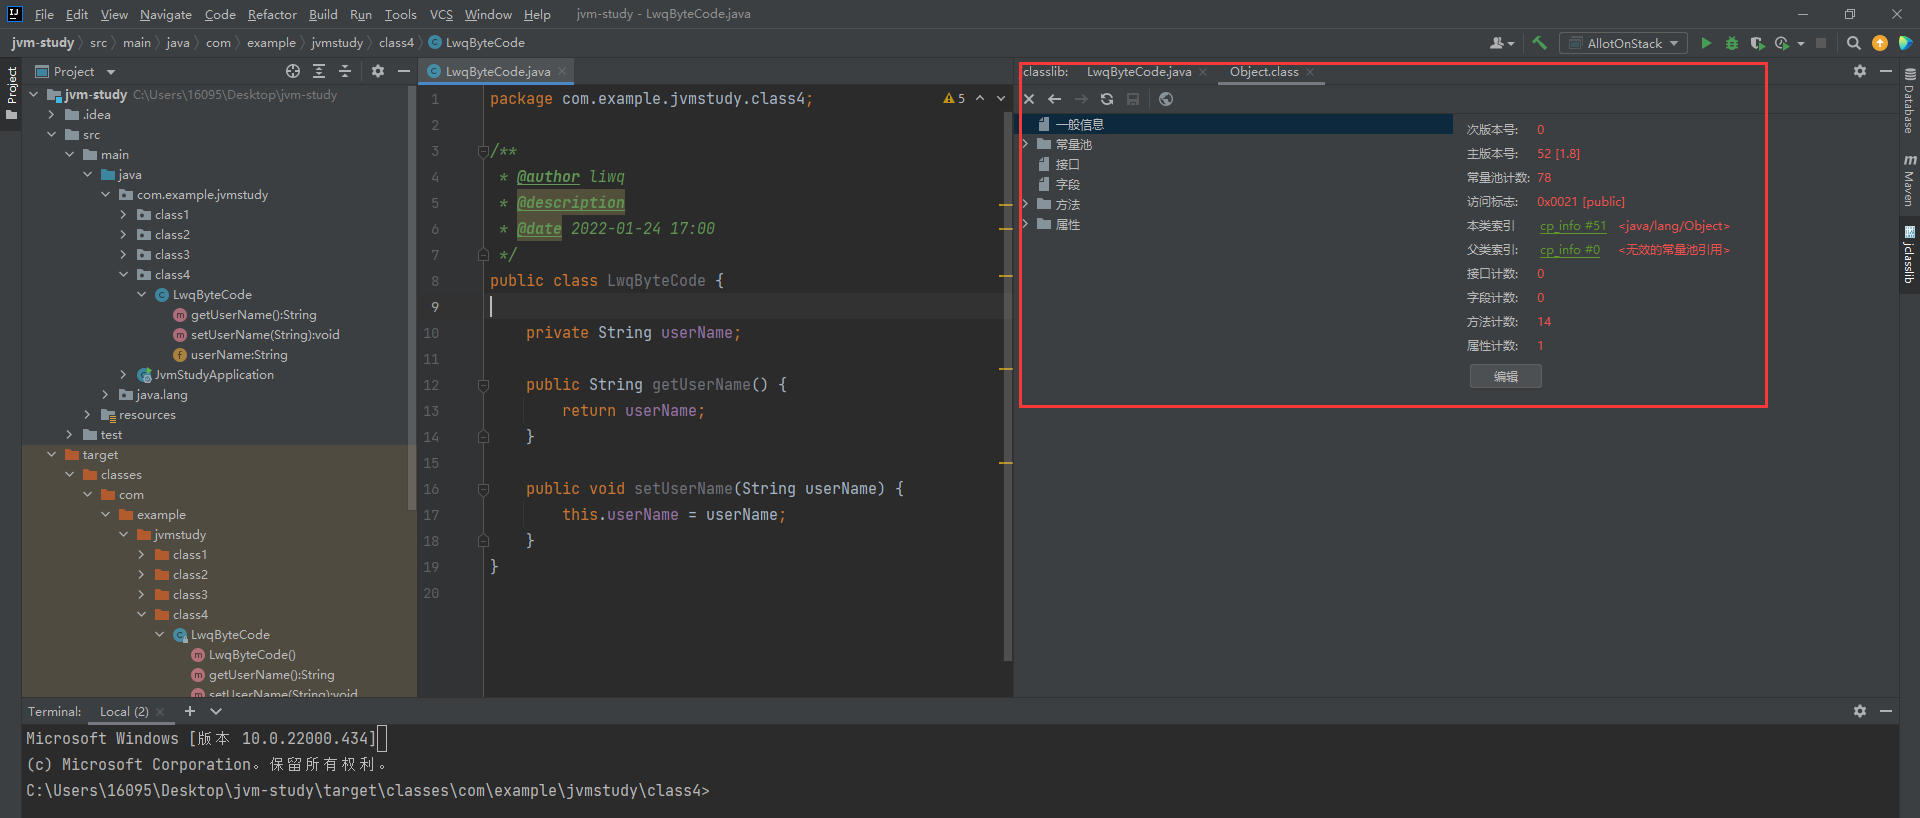Open Terminal panel gear settings

(1860, 711)
